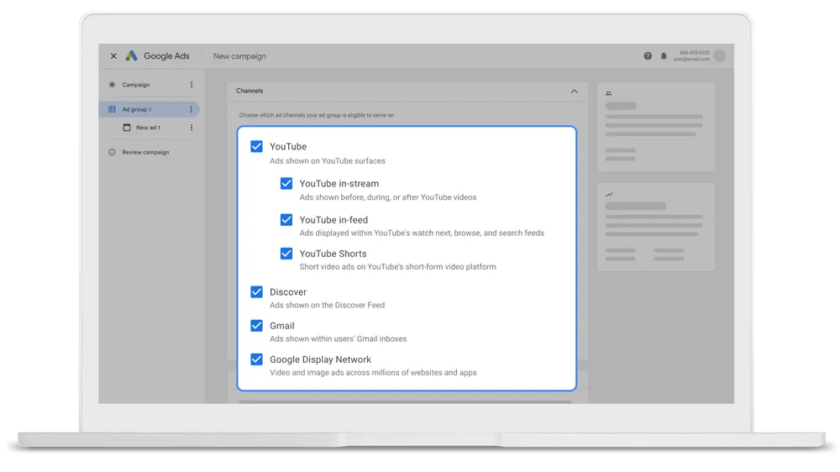Screen dimensions: 840x472
Task: Uncheck the YouTube channel checkbox
Action: click(x=257, y=147)
